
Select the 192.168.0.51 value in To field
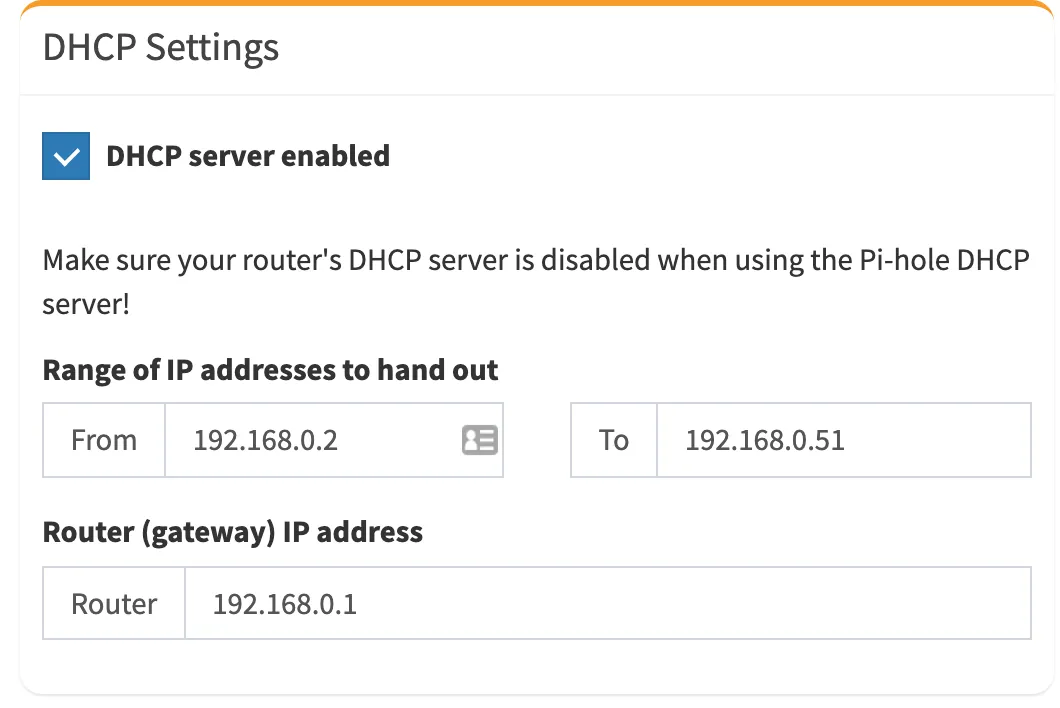tap(765, 440)
